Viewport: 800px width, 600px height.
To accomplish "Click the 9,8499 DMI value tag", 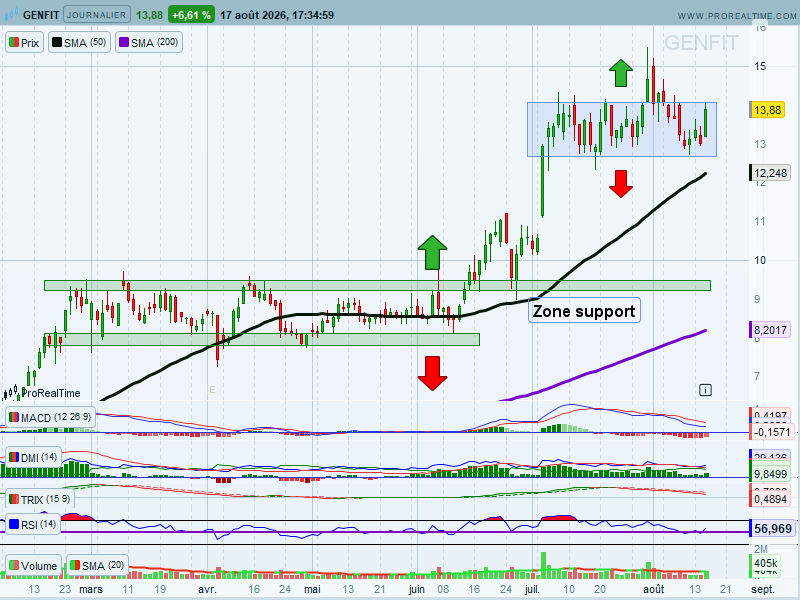I will click(x=769, y=474).
